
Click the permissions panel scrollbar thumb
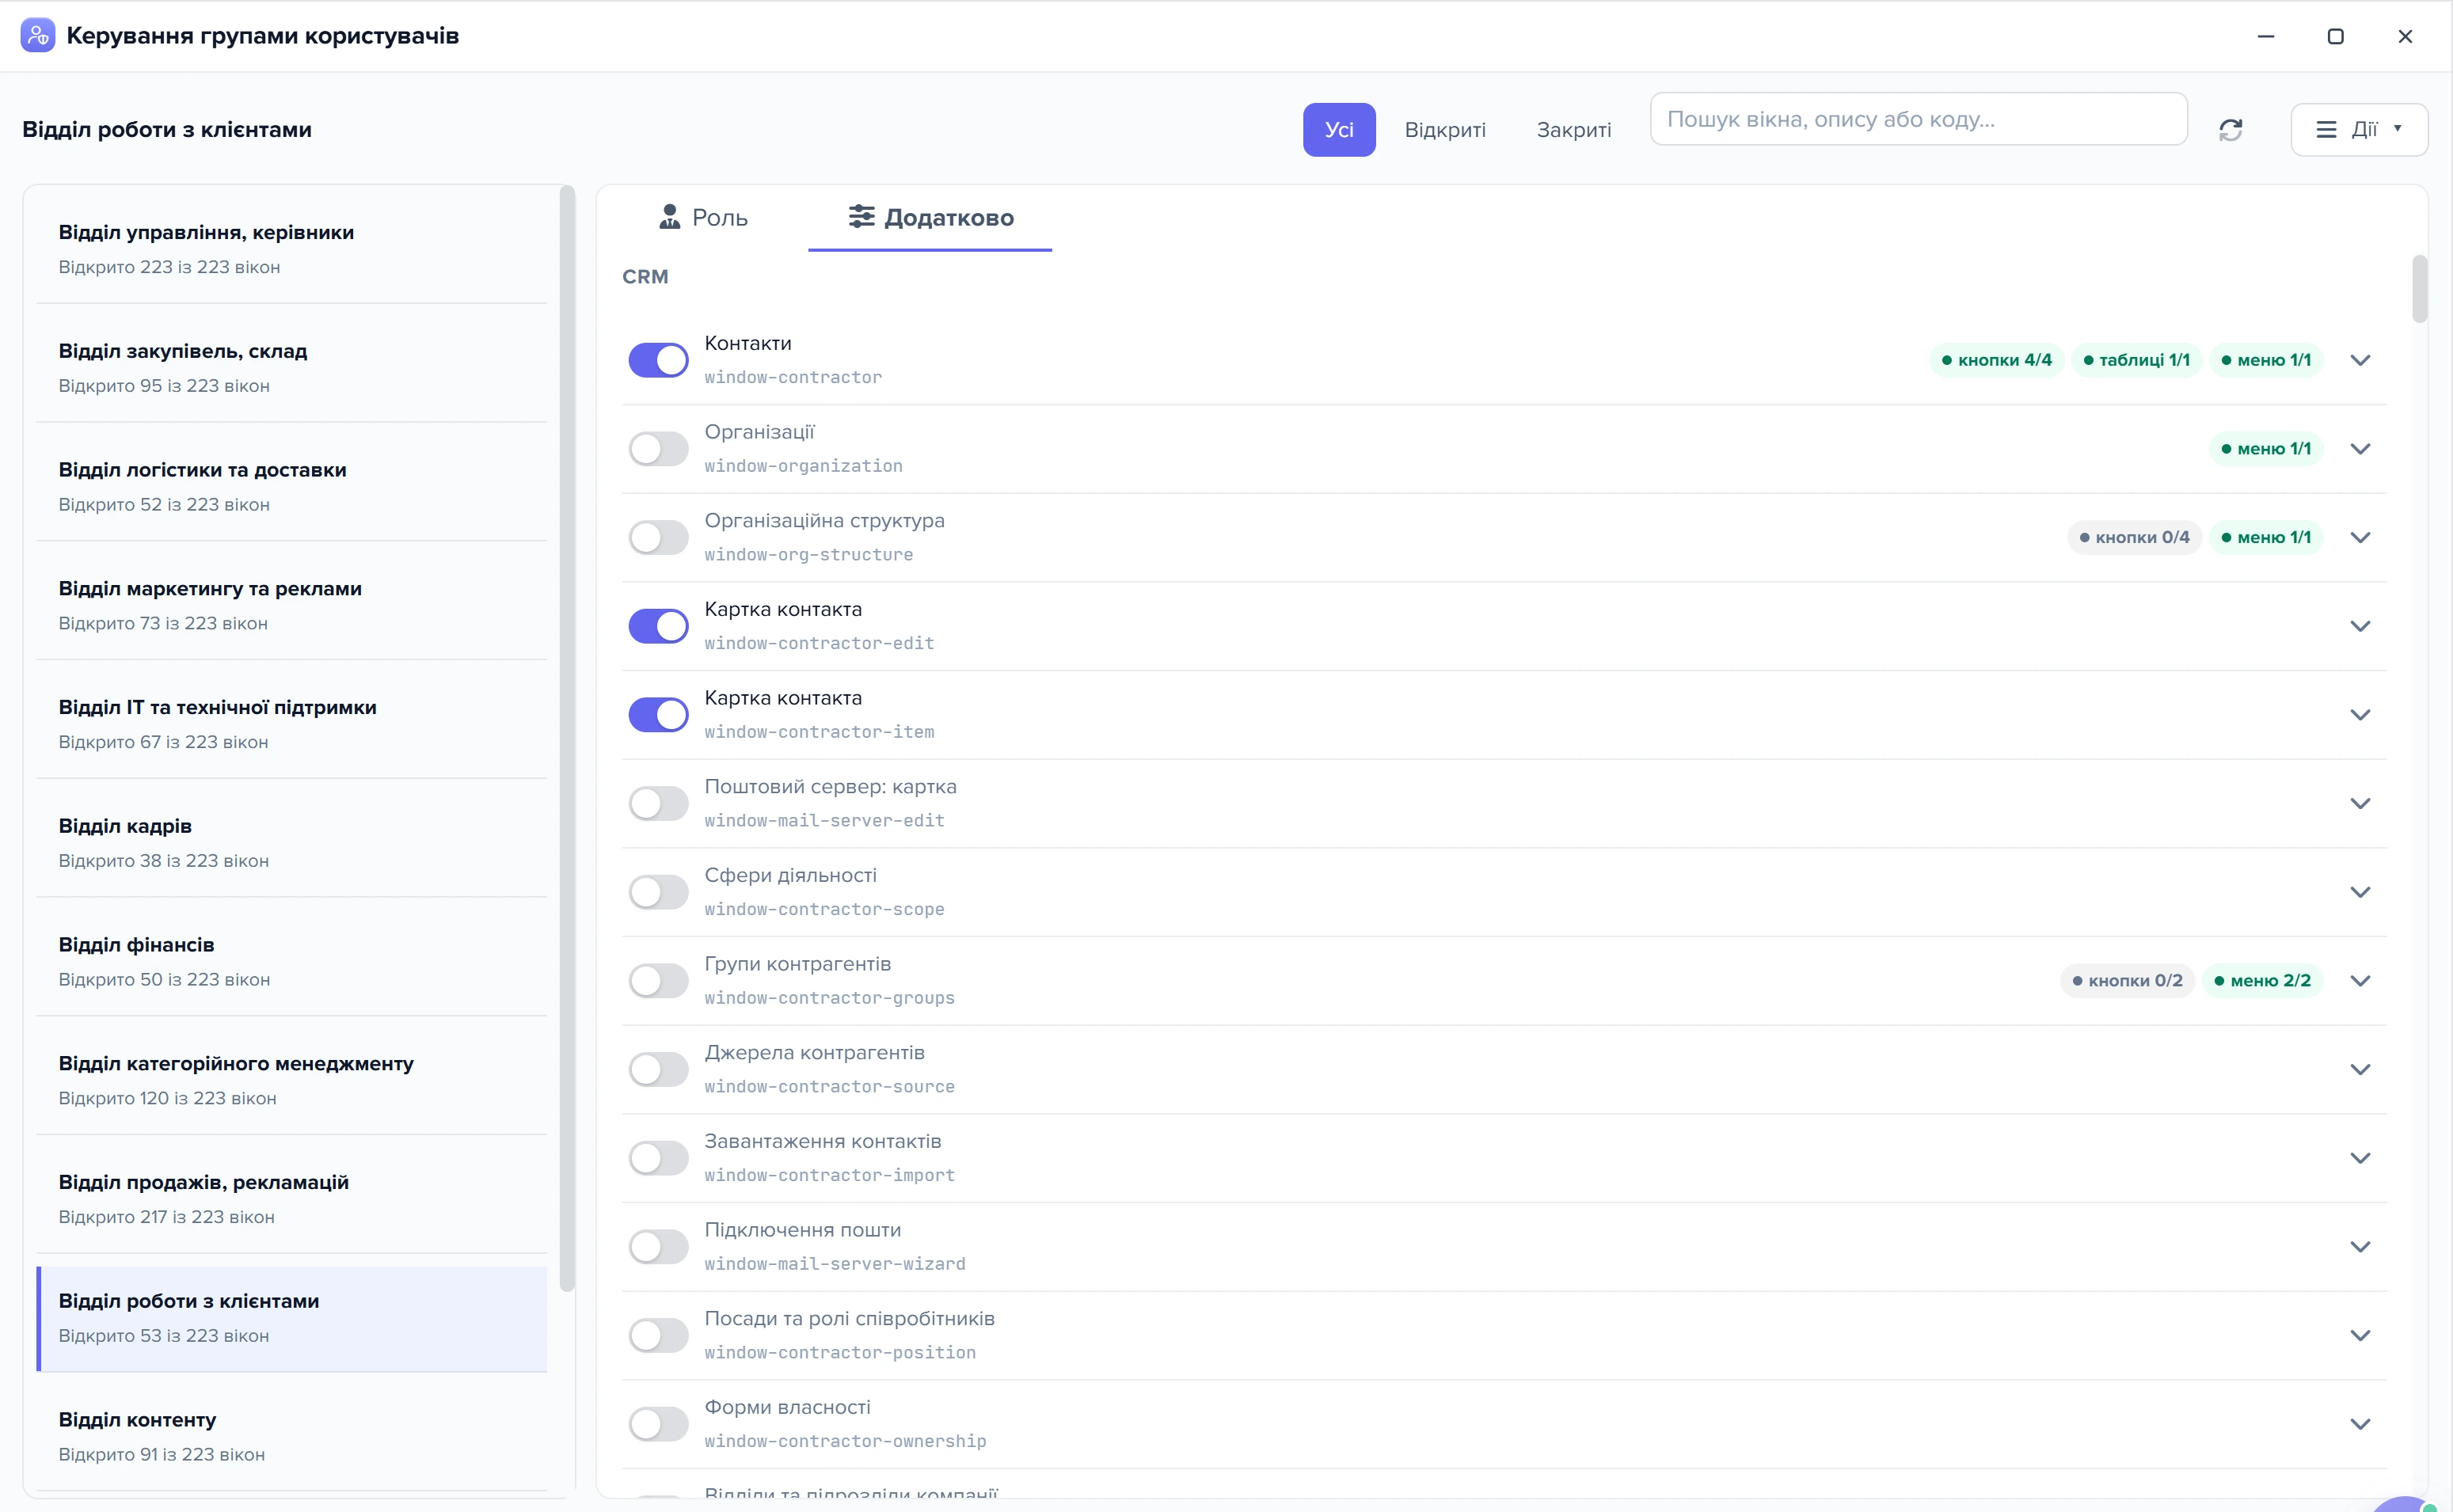pos(2419,289)
